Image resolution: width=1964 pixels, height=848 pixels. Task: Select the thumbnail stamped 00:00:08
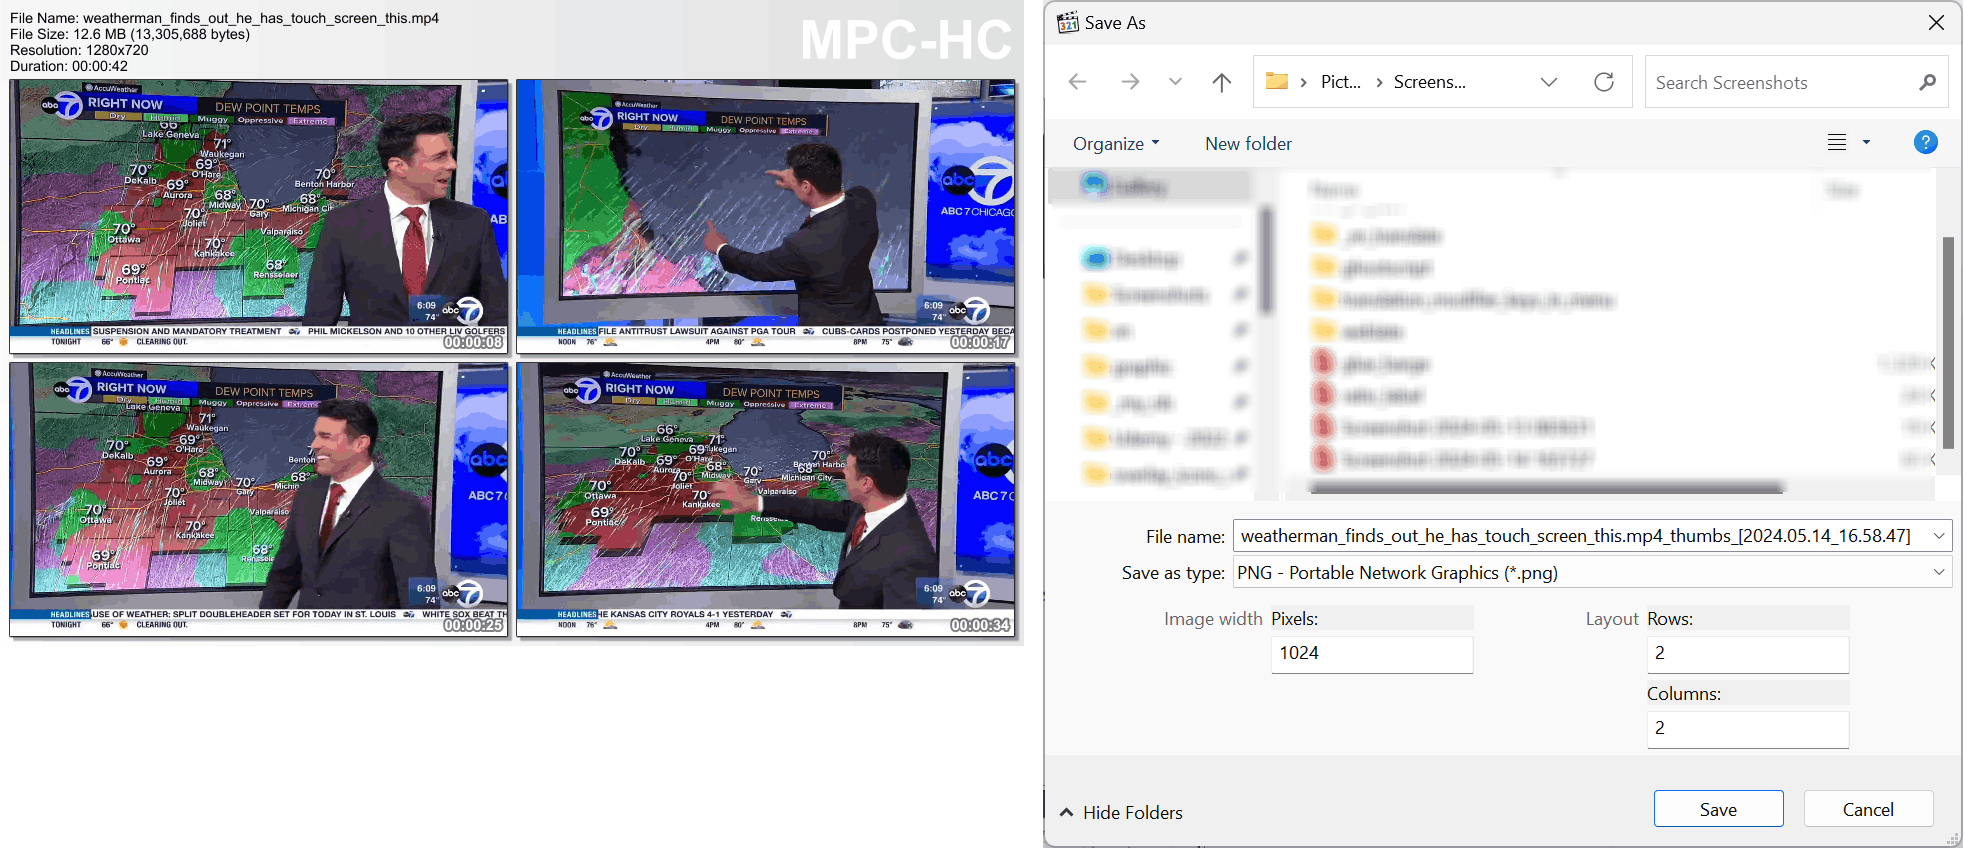[259, 217]
